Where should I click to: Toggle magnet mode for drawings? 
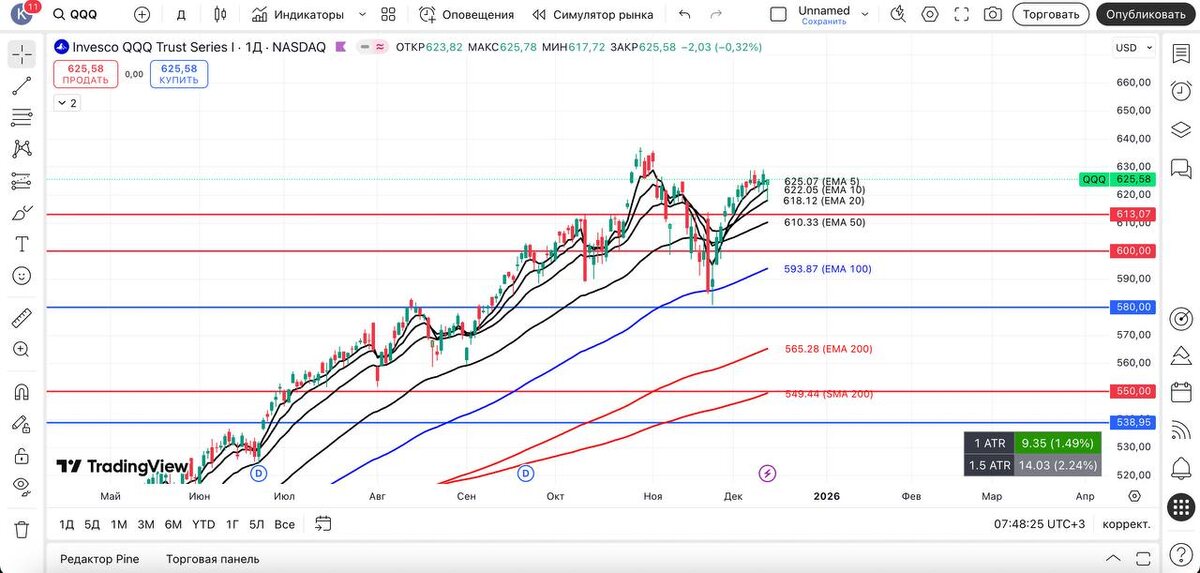[x=22, y=392]
